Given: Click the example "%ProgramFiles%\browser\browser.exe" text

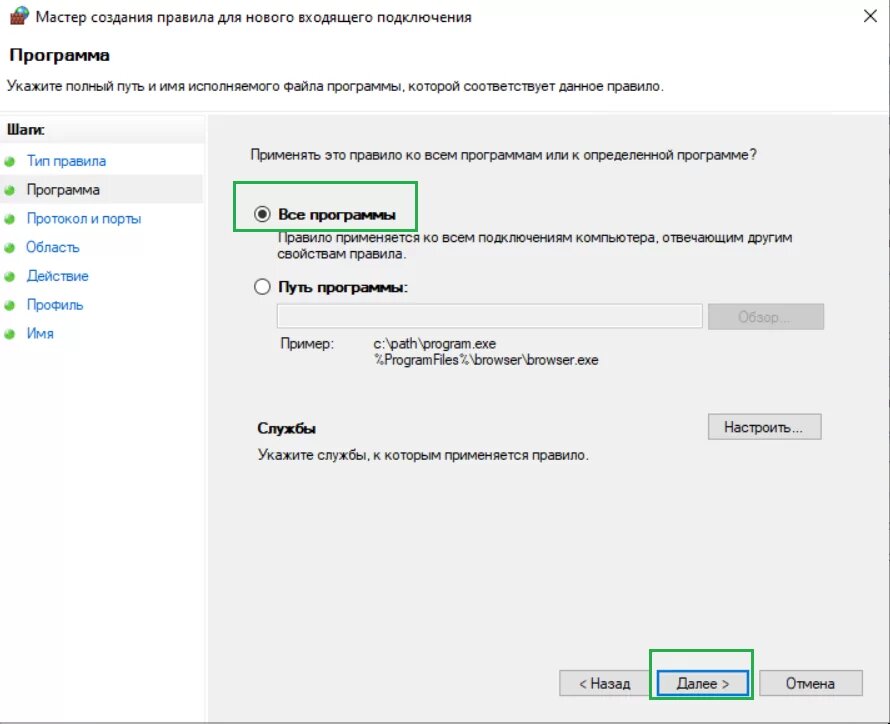Looking at the screenshot, I should 486,360.
